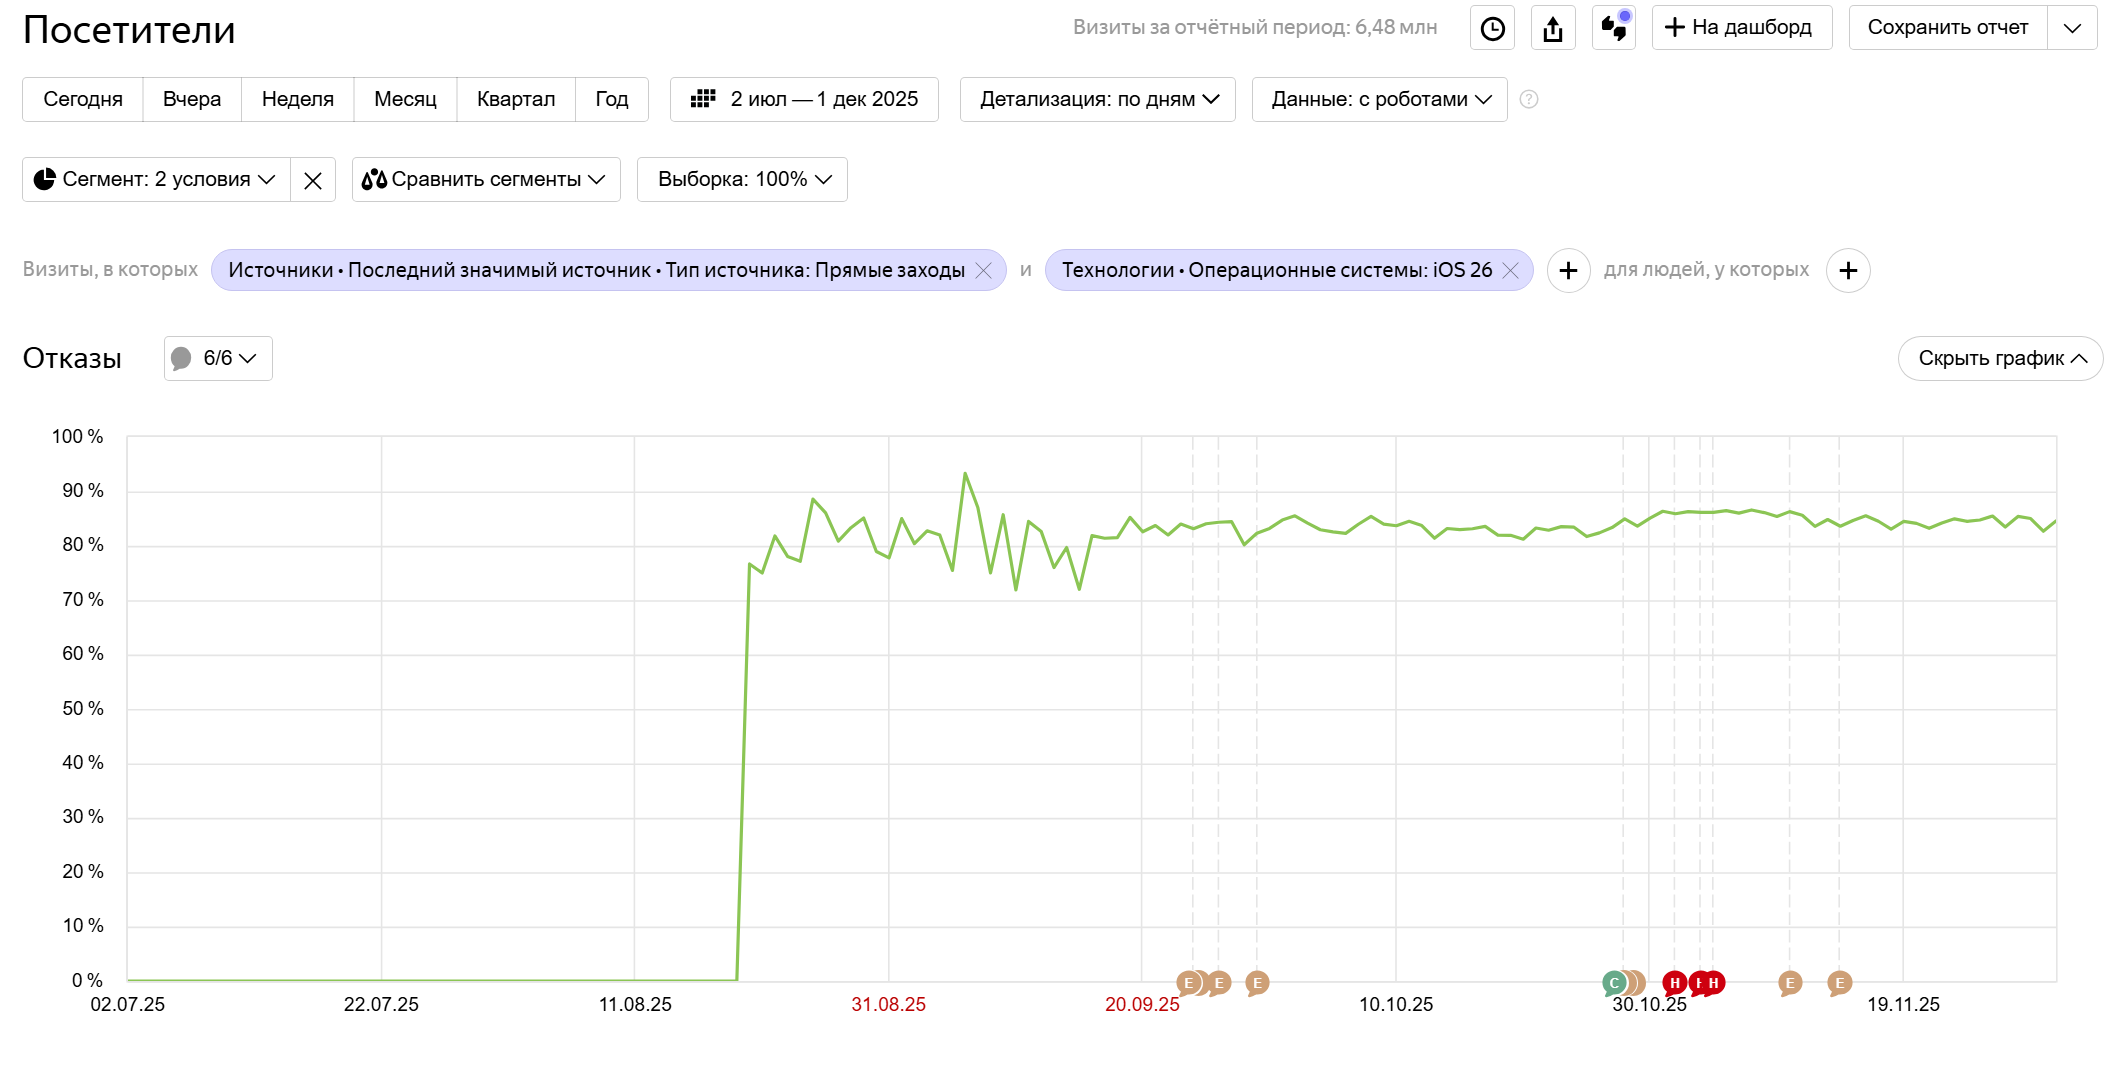Clear the segment with X button
2116x1067 pixels.
313,180
